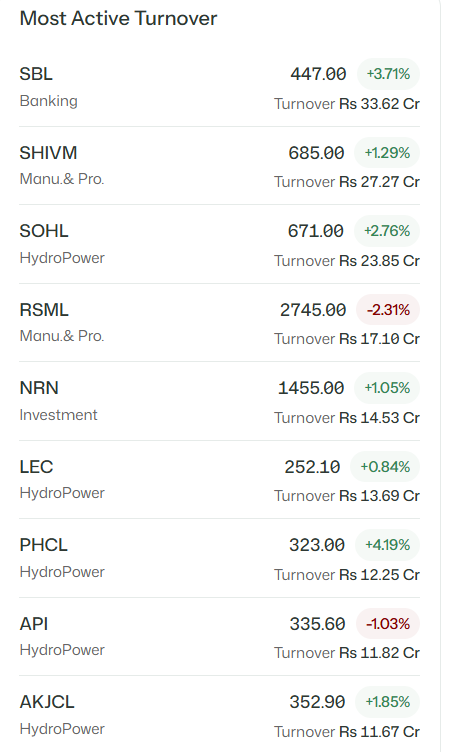Open the PHCL ticker
This screenshot has width=452, height=752.
pyautogui.click(x=44, y=545)
